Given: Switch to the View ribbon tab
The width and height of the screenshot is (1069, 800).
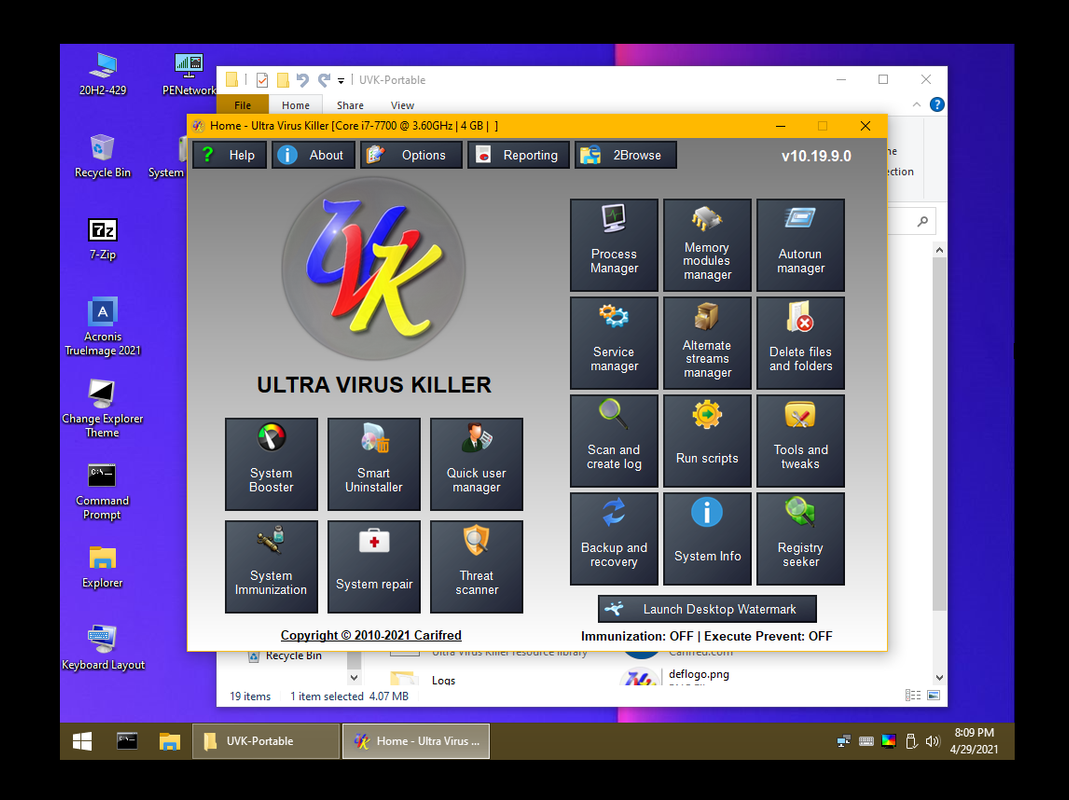Looking at the screenshot, I should tap(402, 105).
